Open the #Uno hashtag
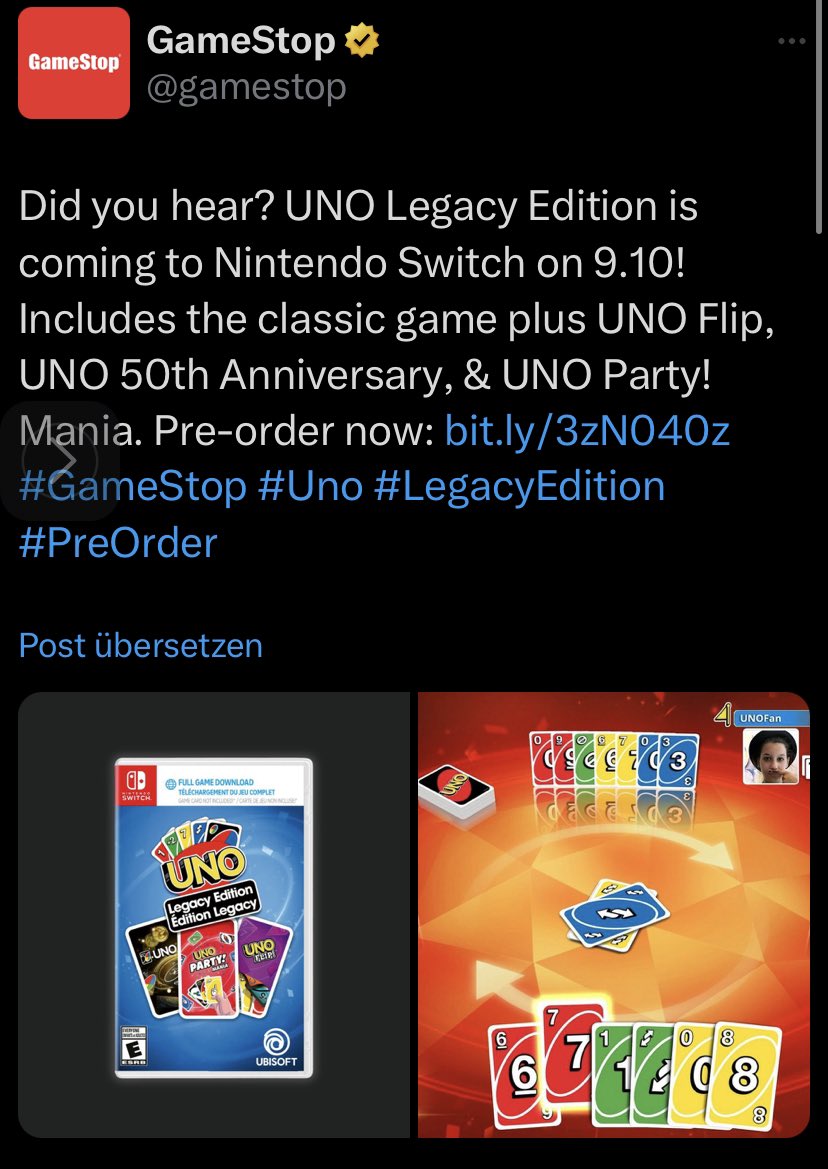This screenshot has width=828, height=1169. click(311, 486)
